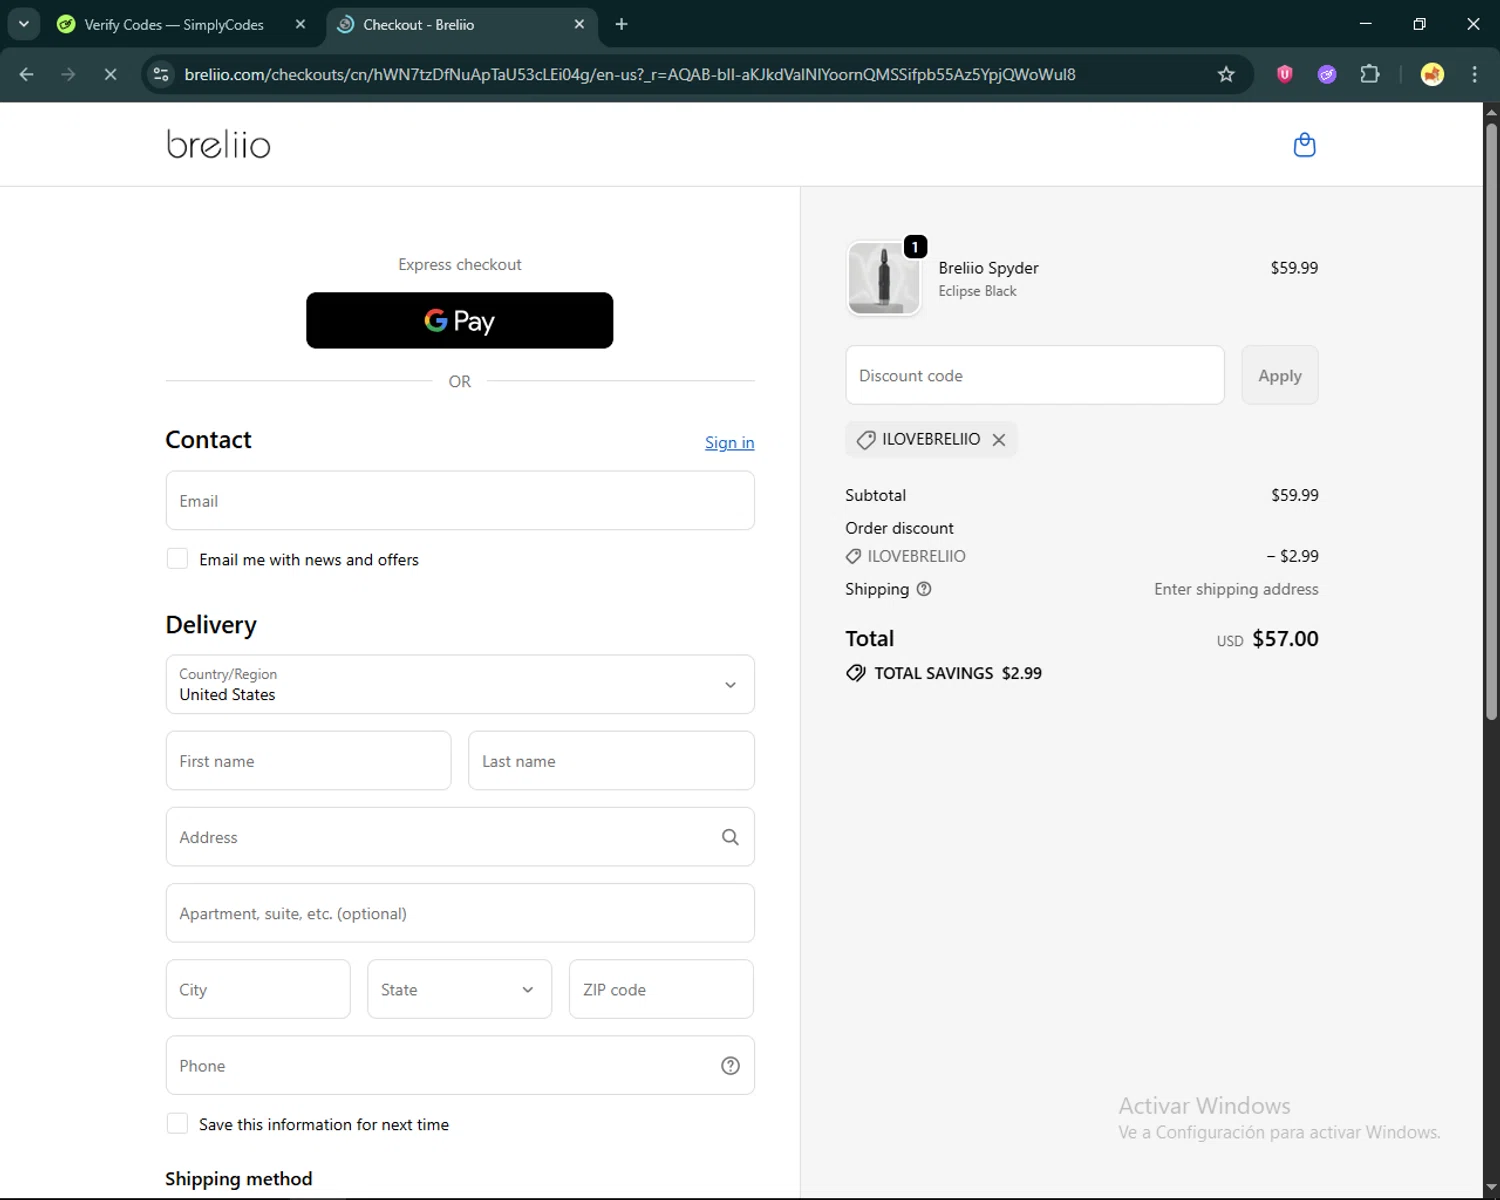1500x1200 pixels.
Task: Click the Phone input field
Action: (x=460, y=1065)
